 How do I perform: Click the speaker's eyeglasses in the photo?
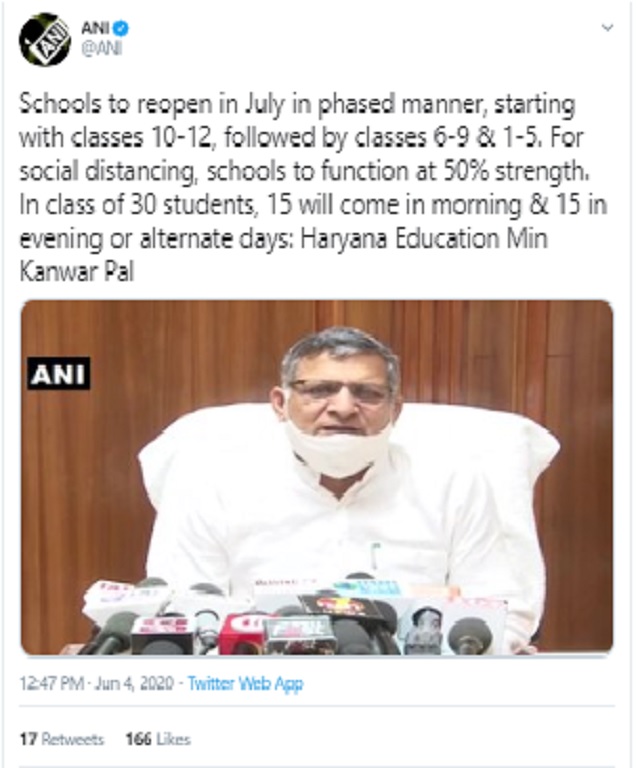(338, 392)
